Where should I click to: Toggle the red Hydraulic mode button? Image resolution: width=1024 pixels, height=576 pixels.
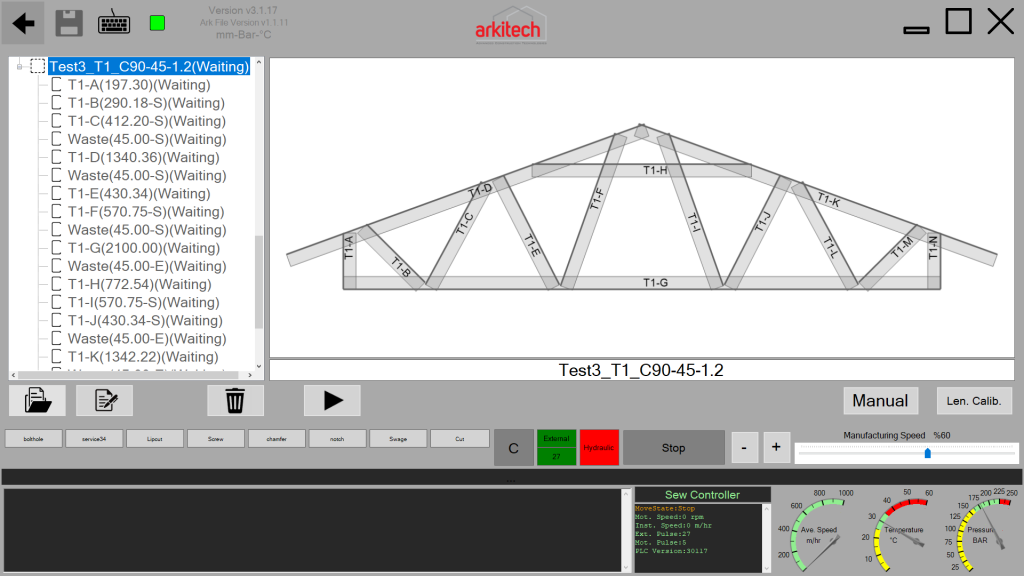[x=598, y=447]
